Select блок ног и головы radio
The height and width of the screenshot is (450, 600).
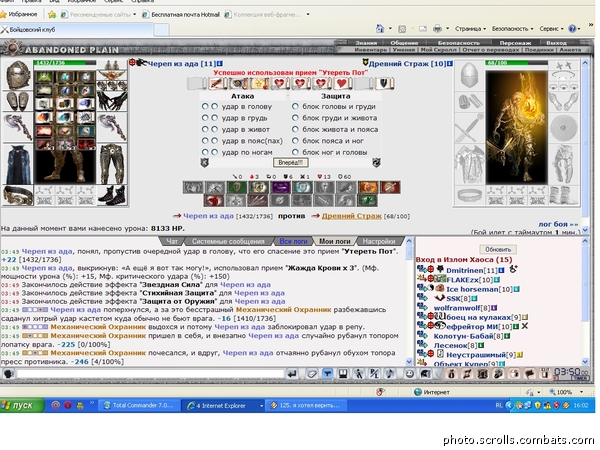[295, 152]
